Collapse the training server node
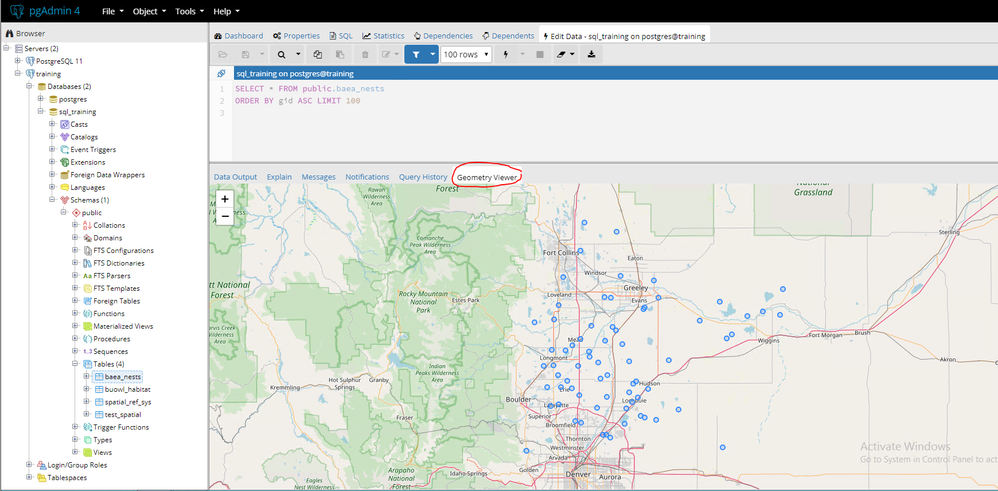The height and width of the screenshot is (491, 998). pos(18,73)
